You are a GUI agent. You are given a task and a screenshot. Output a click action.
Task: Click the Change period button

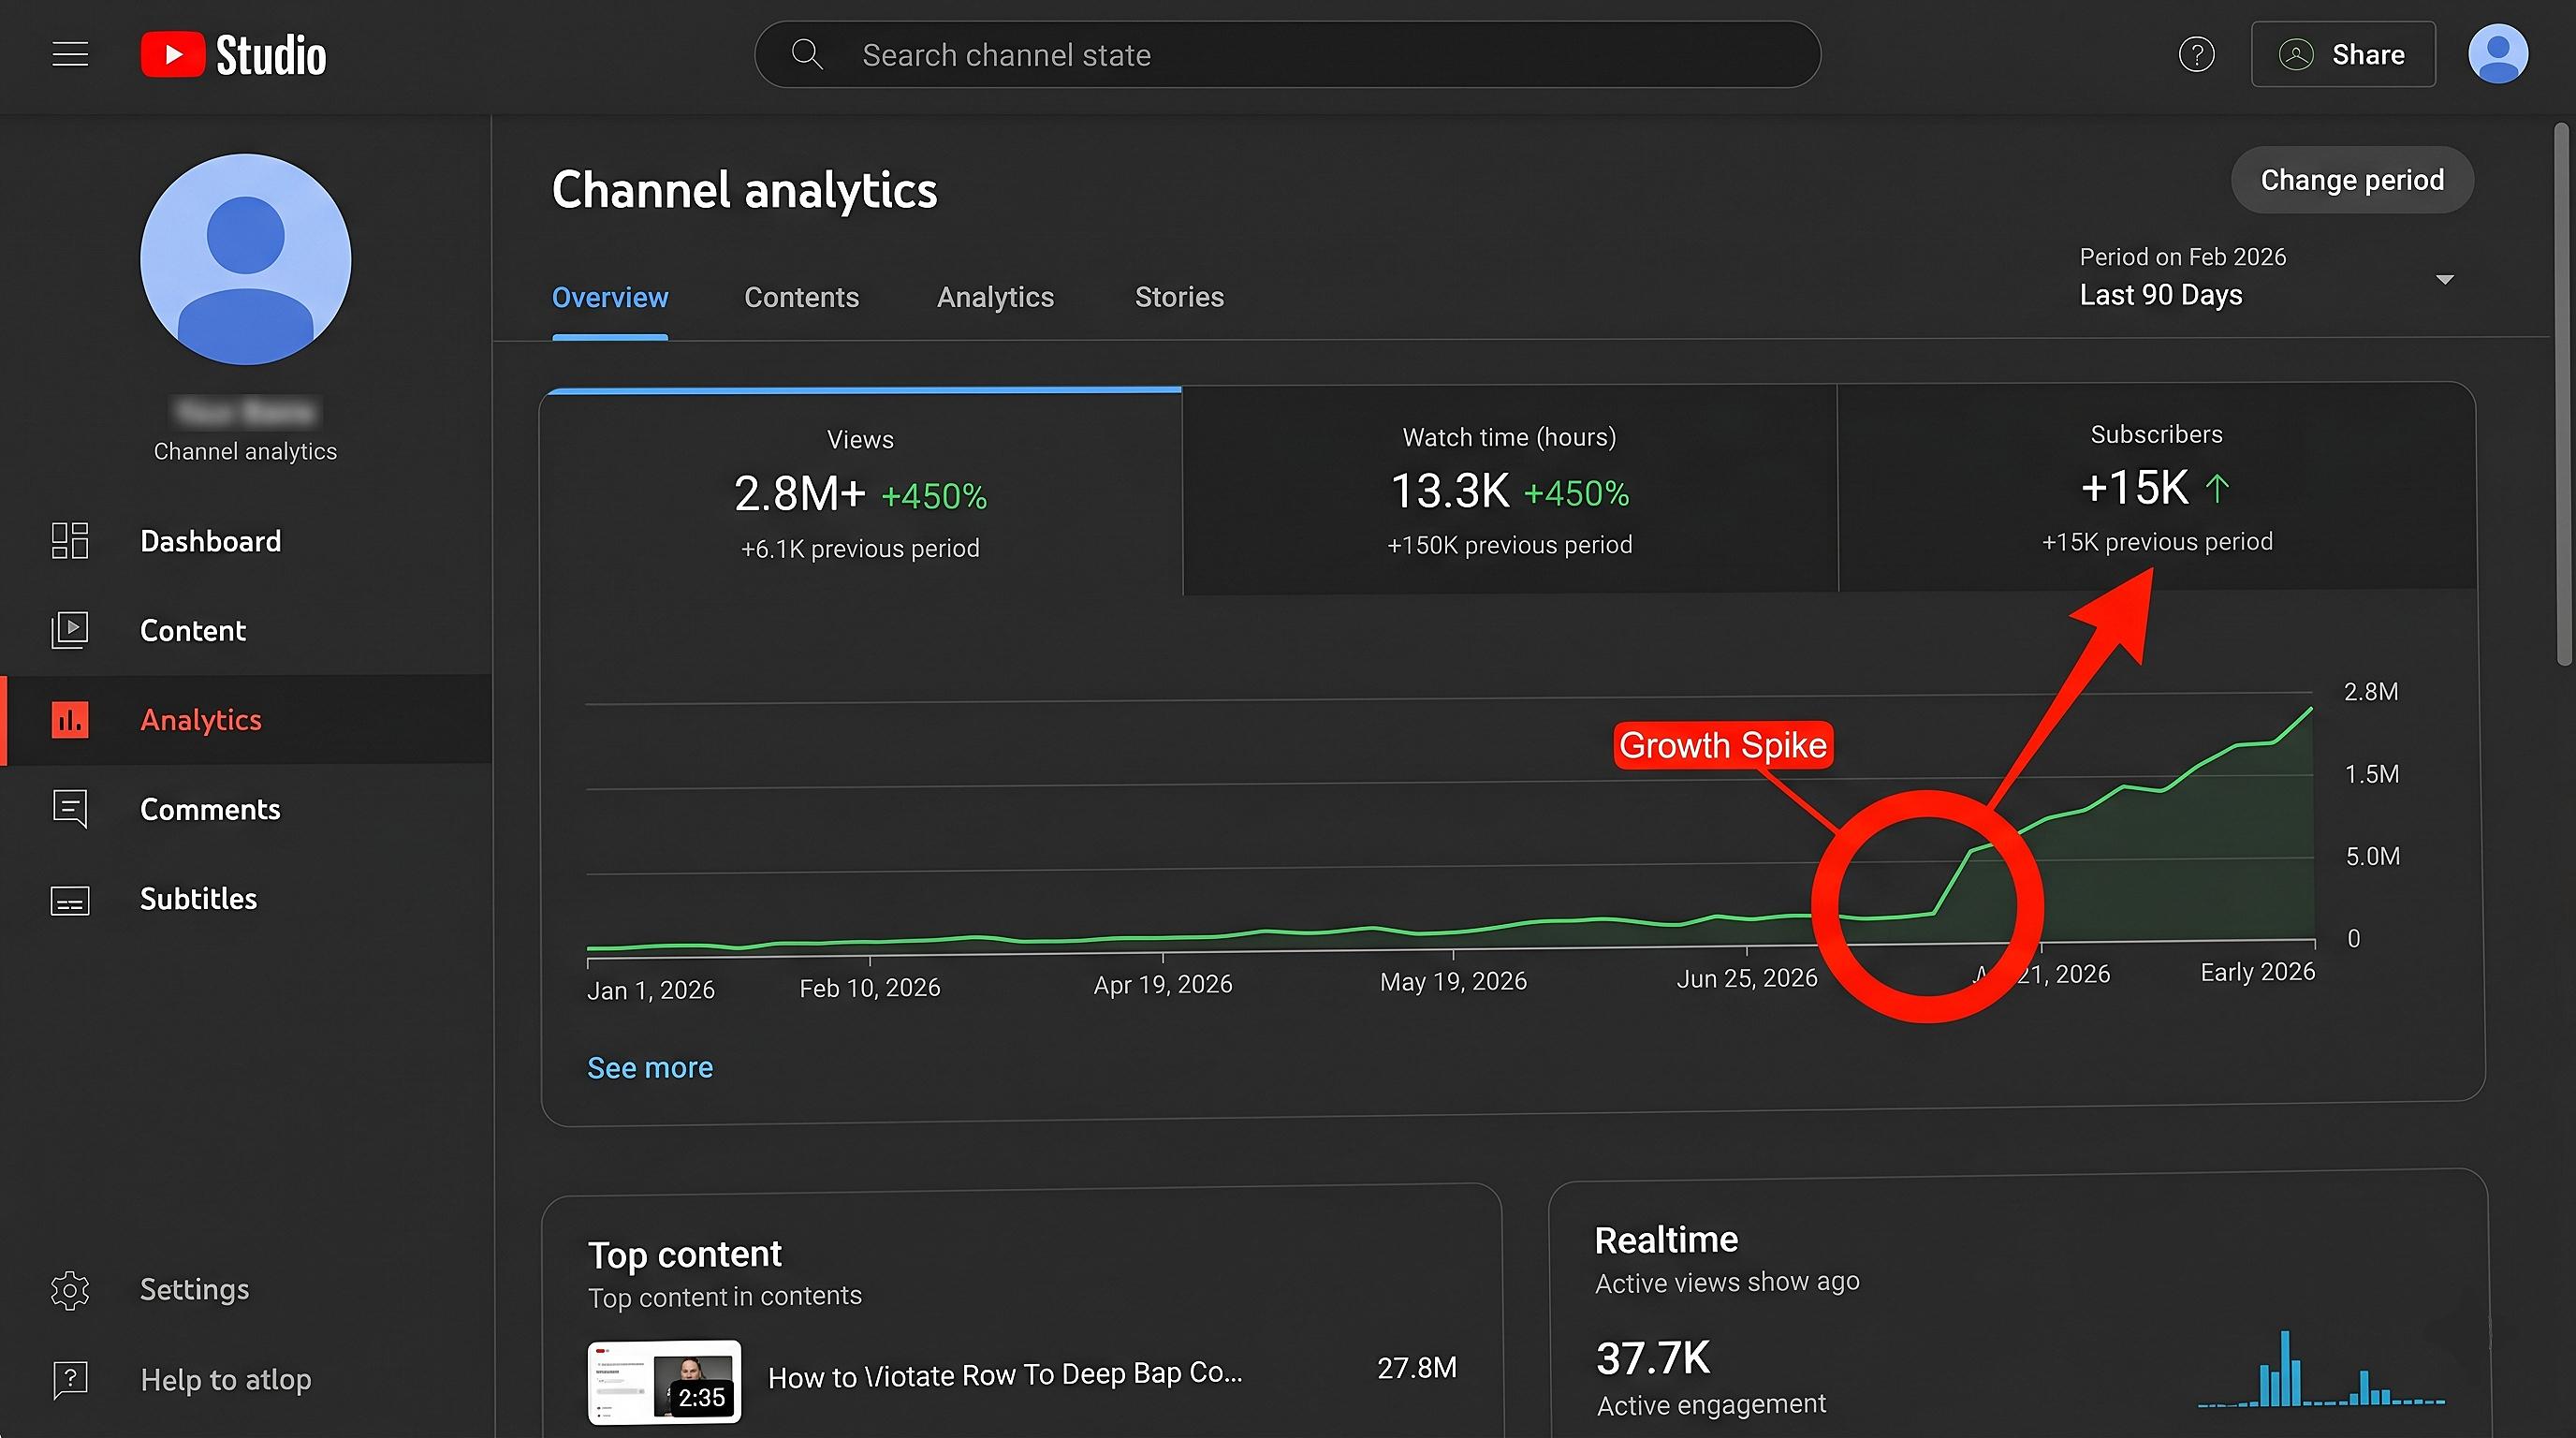pyautogui.click(x=2352, y=180)
